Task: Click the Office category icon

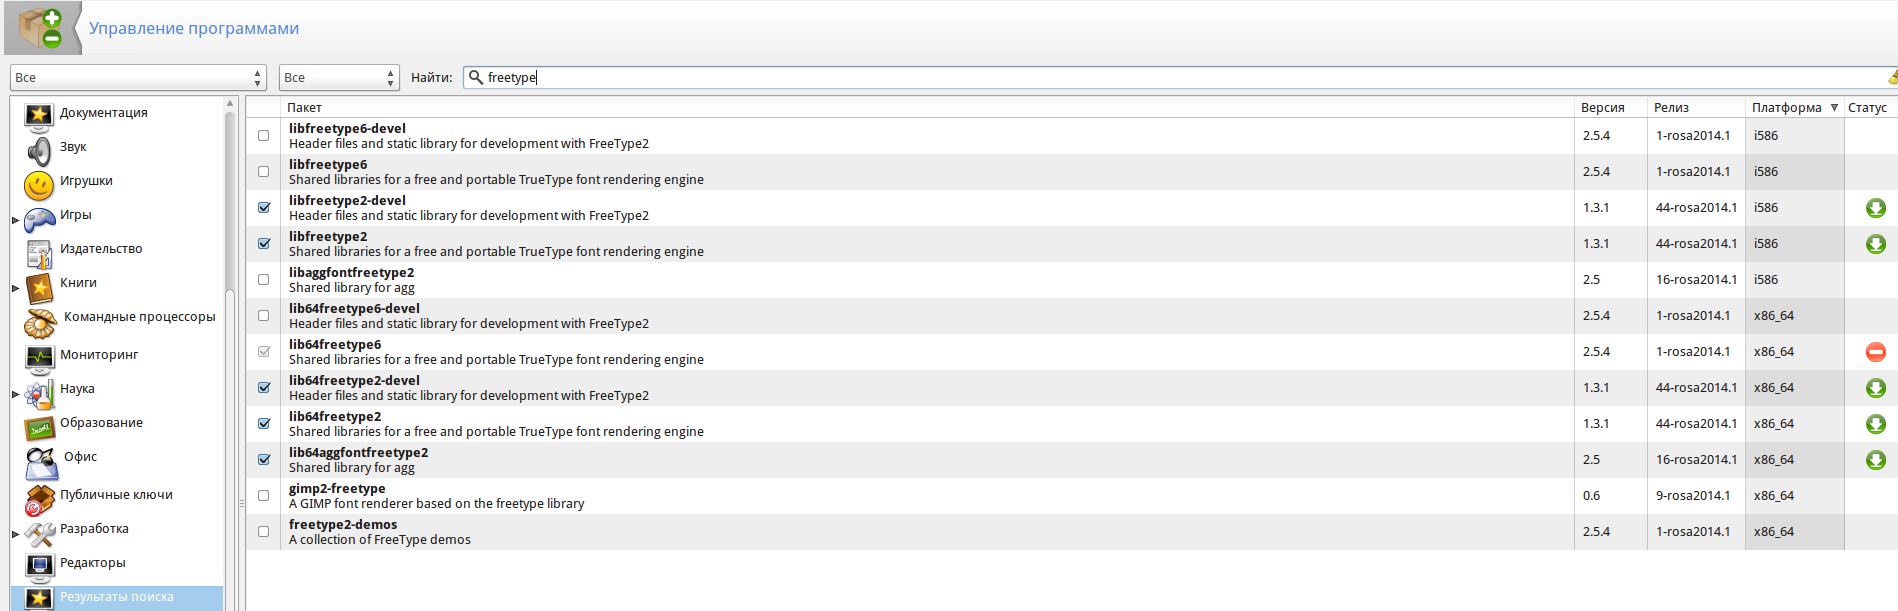Action: 41,462
